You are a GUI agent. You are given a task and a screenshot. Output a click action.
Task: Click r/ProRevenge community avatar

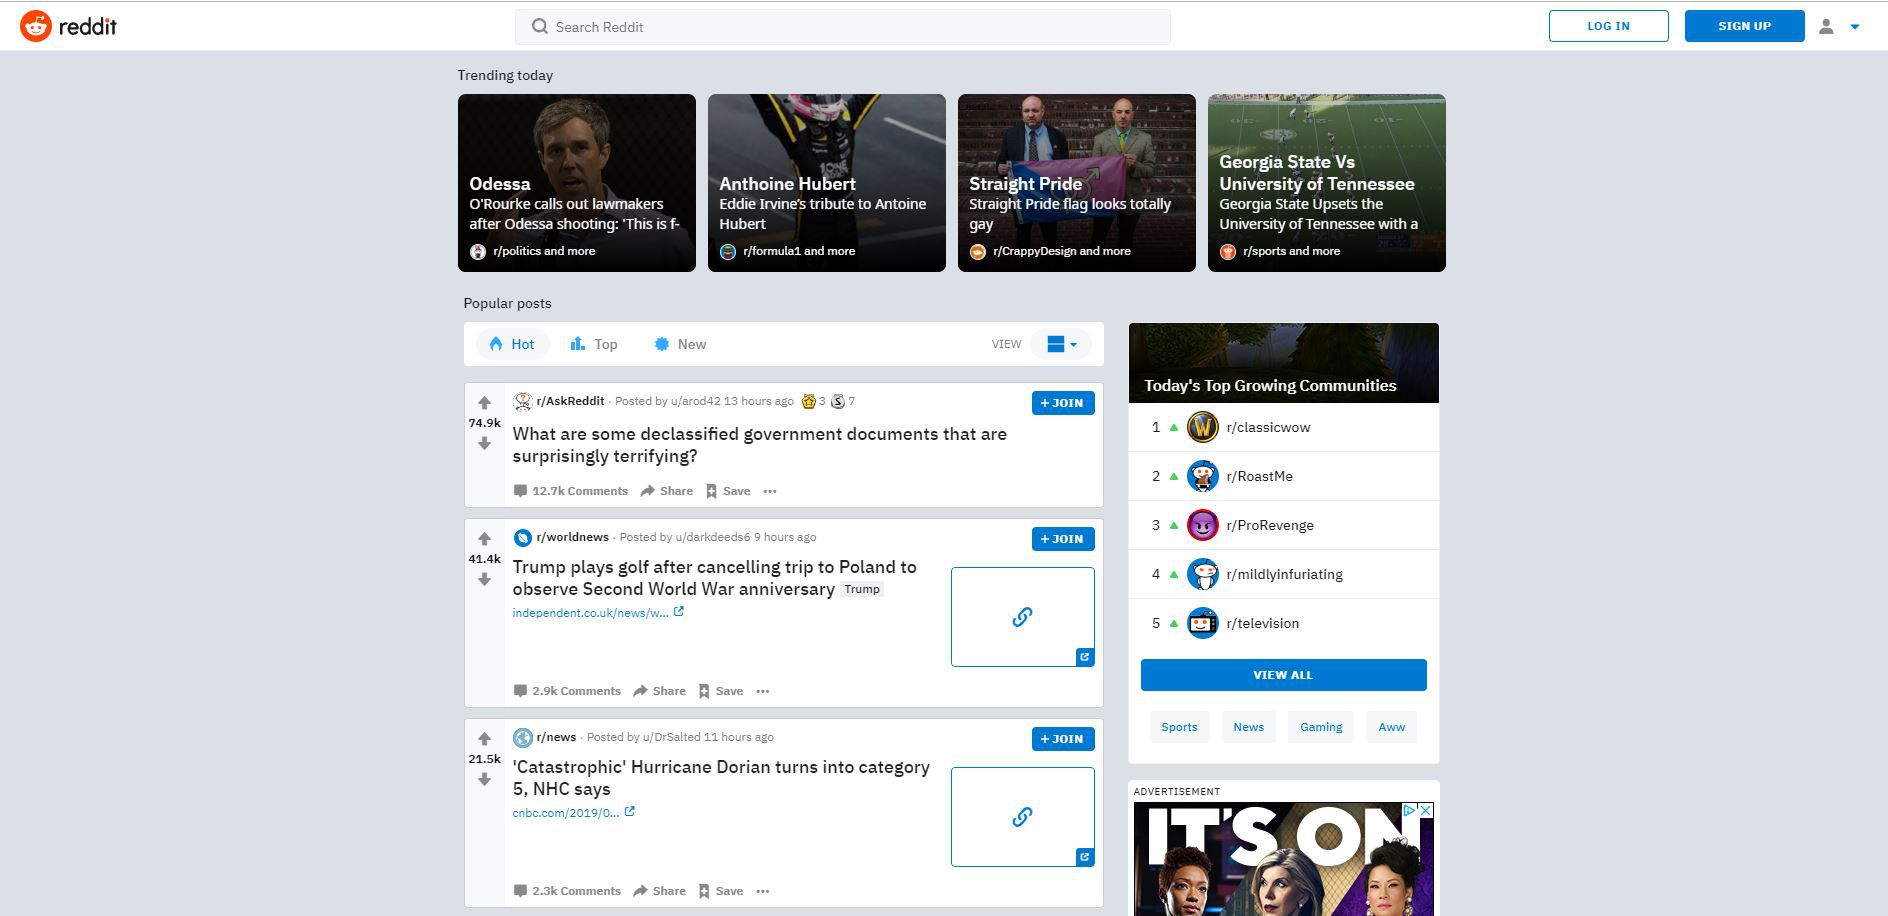point(1202,525)
